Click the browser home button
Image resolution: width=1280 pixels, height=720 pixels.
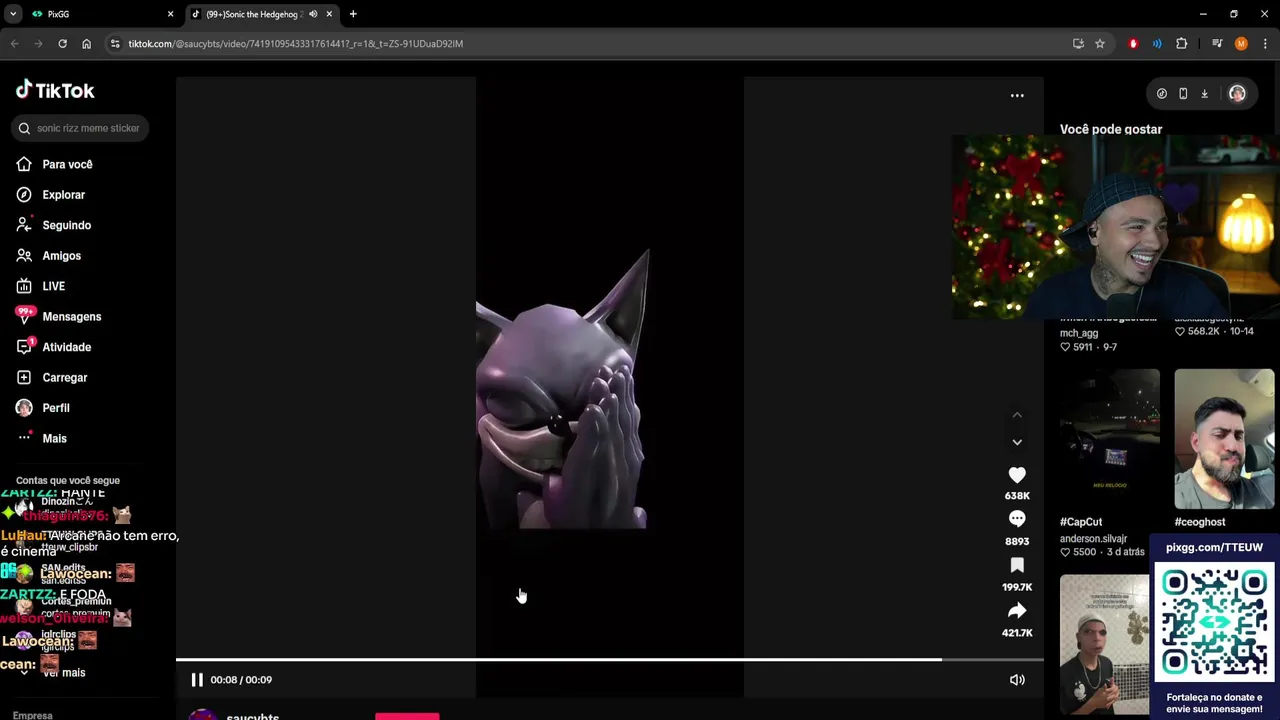[x=86, y=44]
